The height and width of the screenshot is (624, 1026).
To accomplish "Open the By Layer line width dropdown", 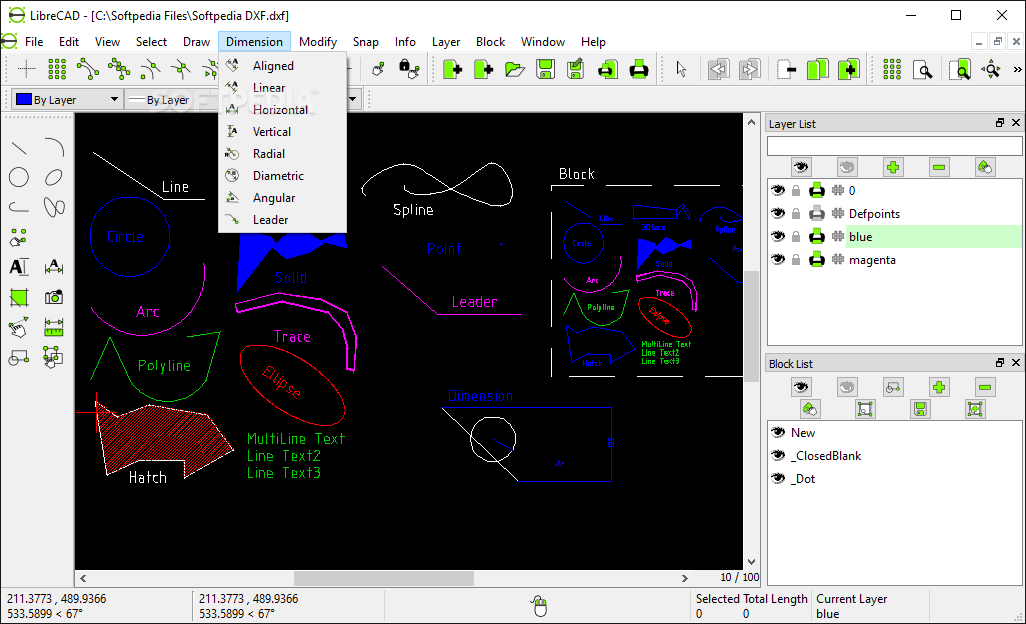I will 173,99.
